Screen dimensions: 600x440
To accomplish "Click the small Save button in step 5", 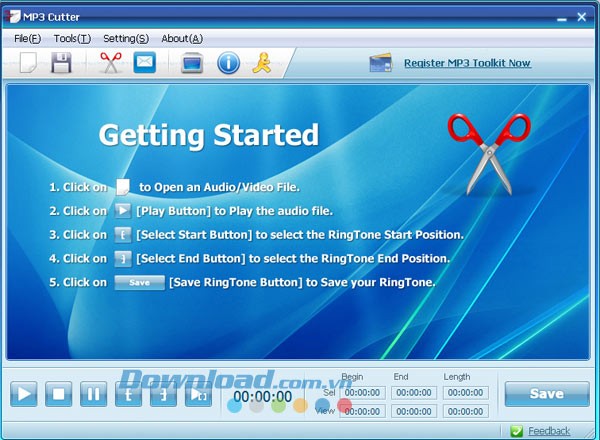I will tap(140, 282).
